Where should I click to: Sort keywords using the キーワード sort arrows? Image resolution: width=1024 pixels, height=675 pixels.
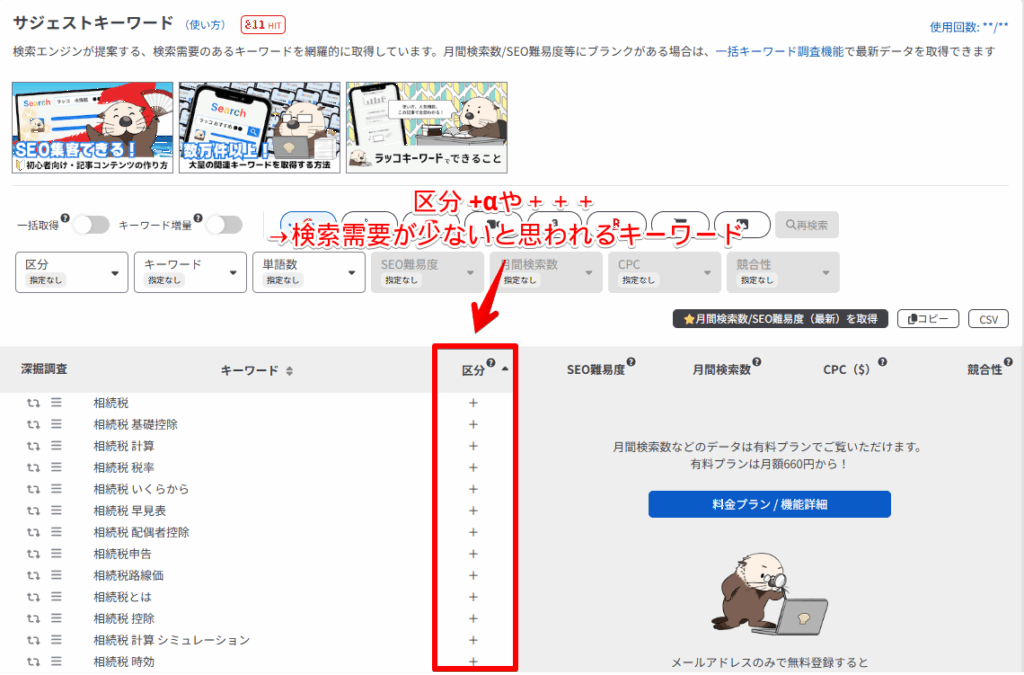point(289,371)
